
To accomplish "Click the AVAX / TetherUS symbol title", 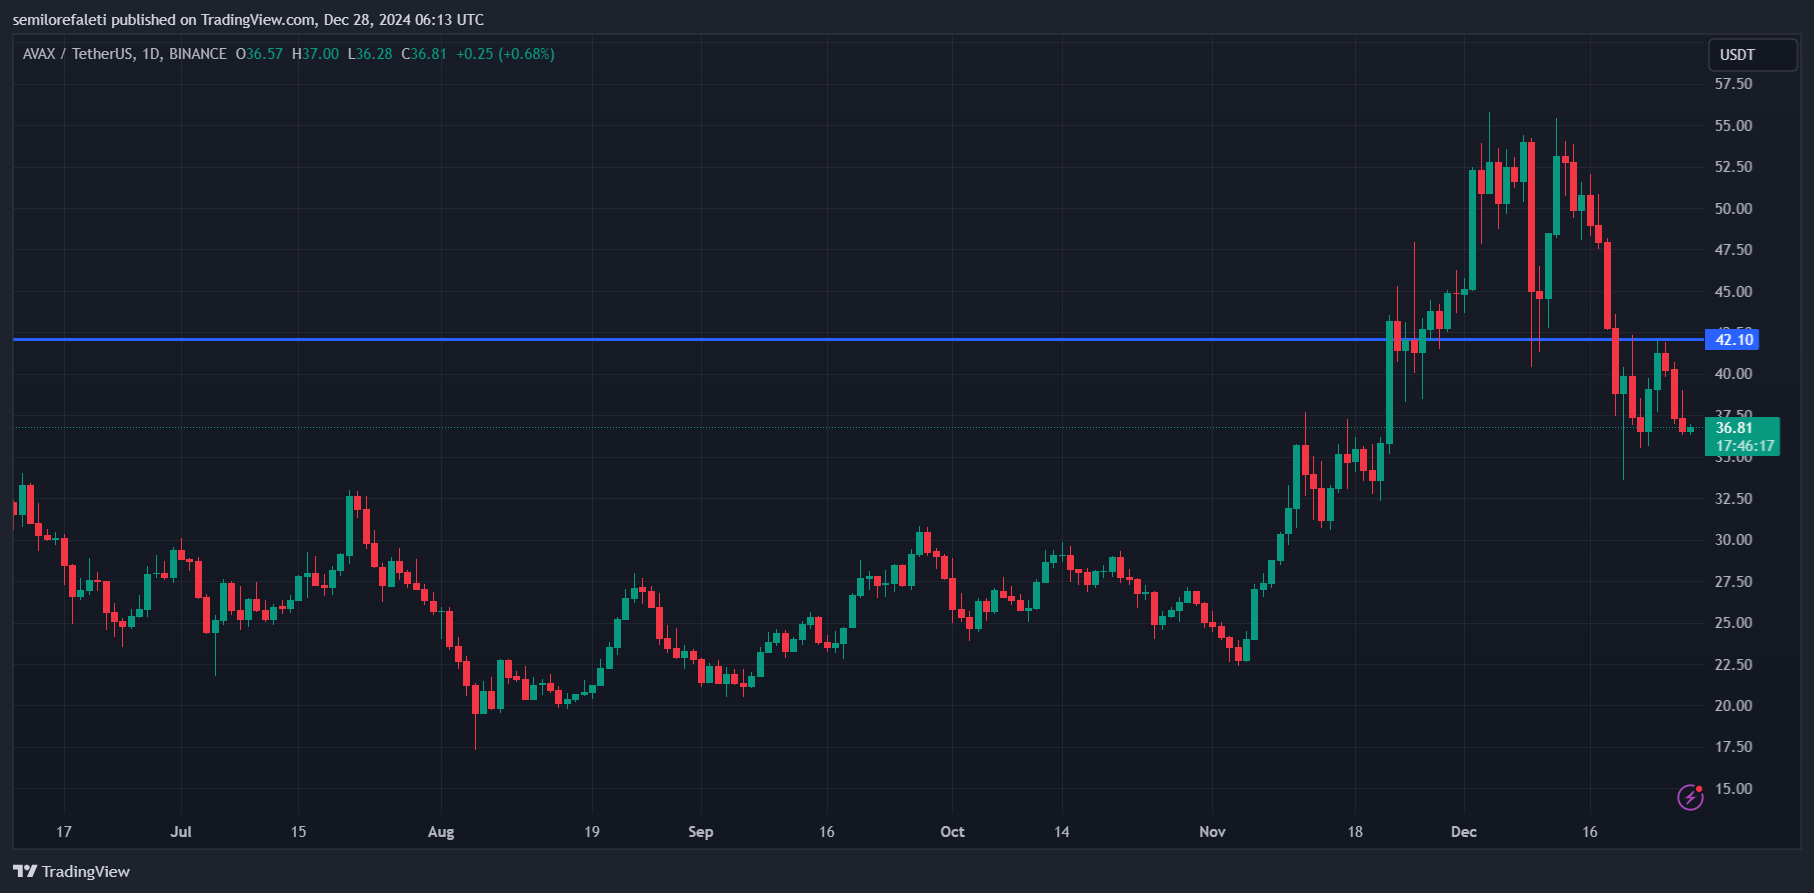I will pos(77,54).
